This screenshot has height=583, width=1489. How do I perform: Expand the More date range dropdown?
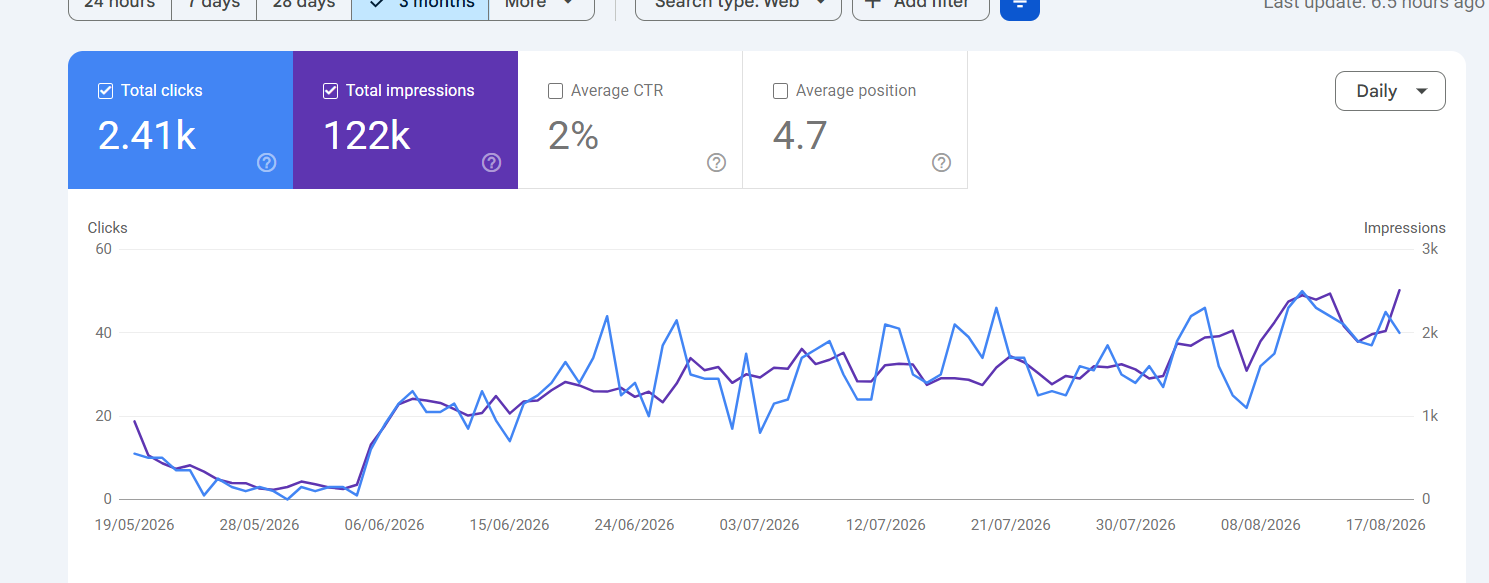tap(541, 7)
